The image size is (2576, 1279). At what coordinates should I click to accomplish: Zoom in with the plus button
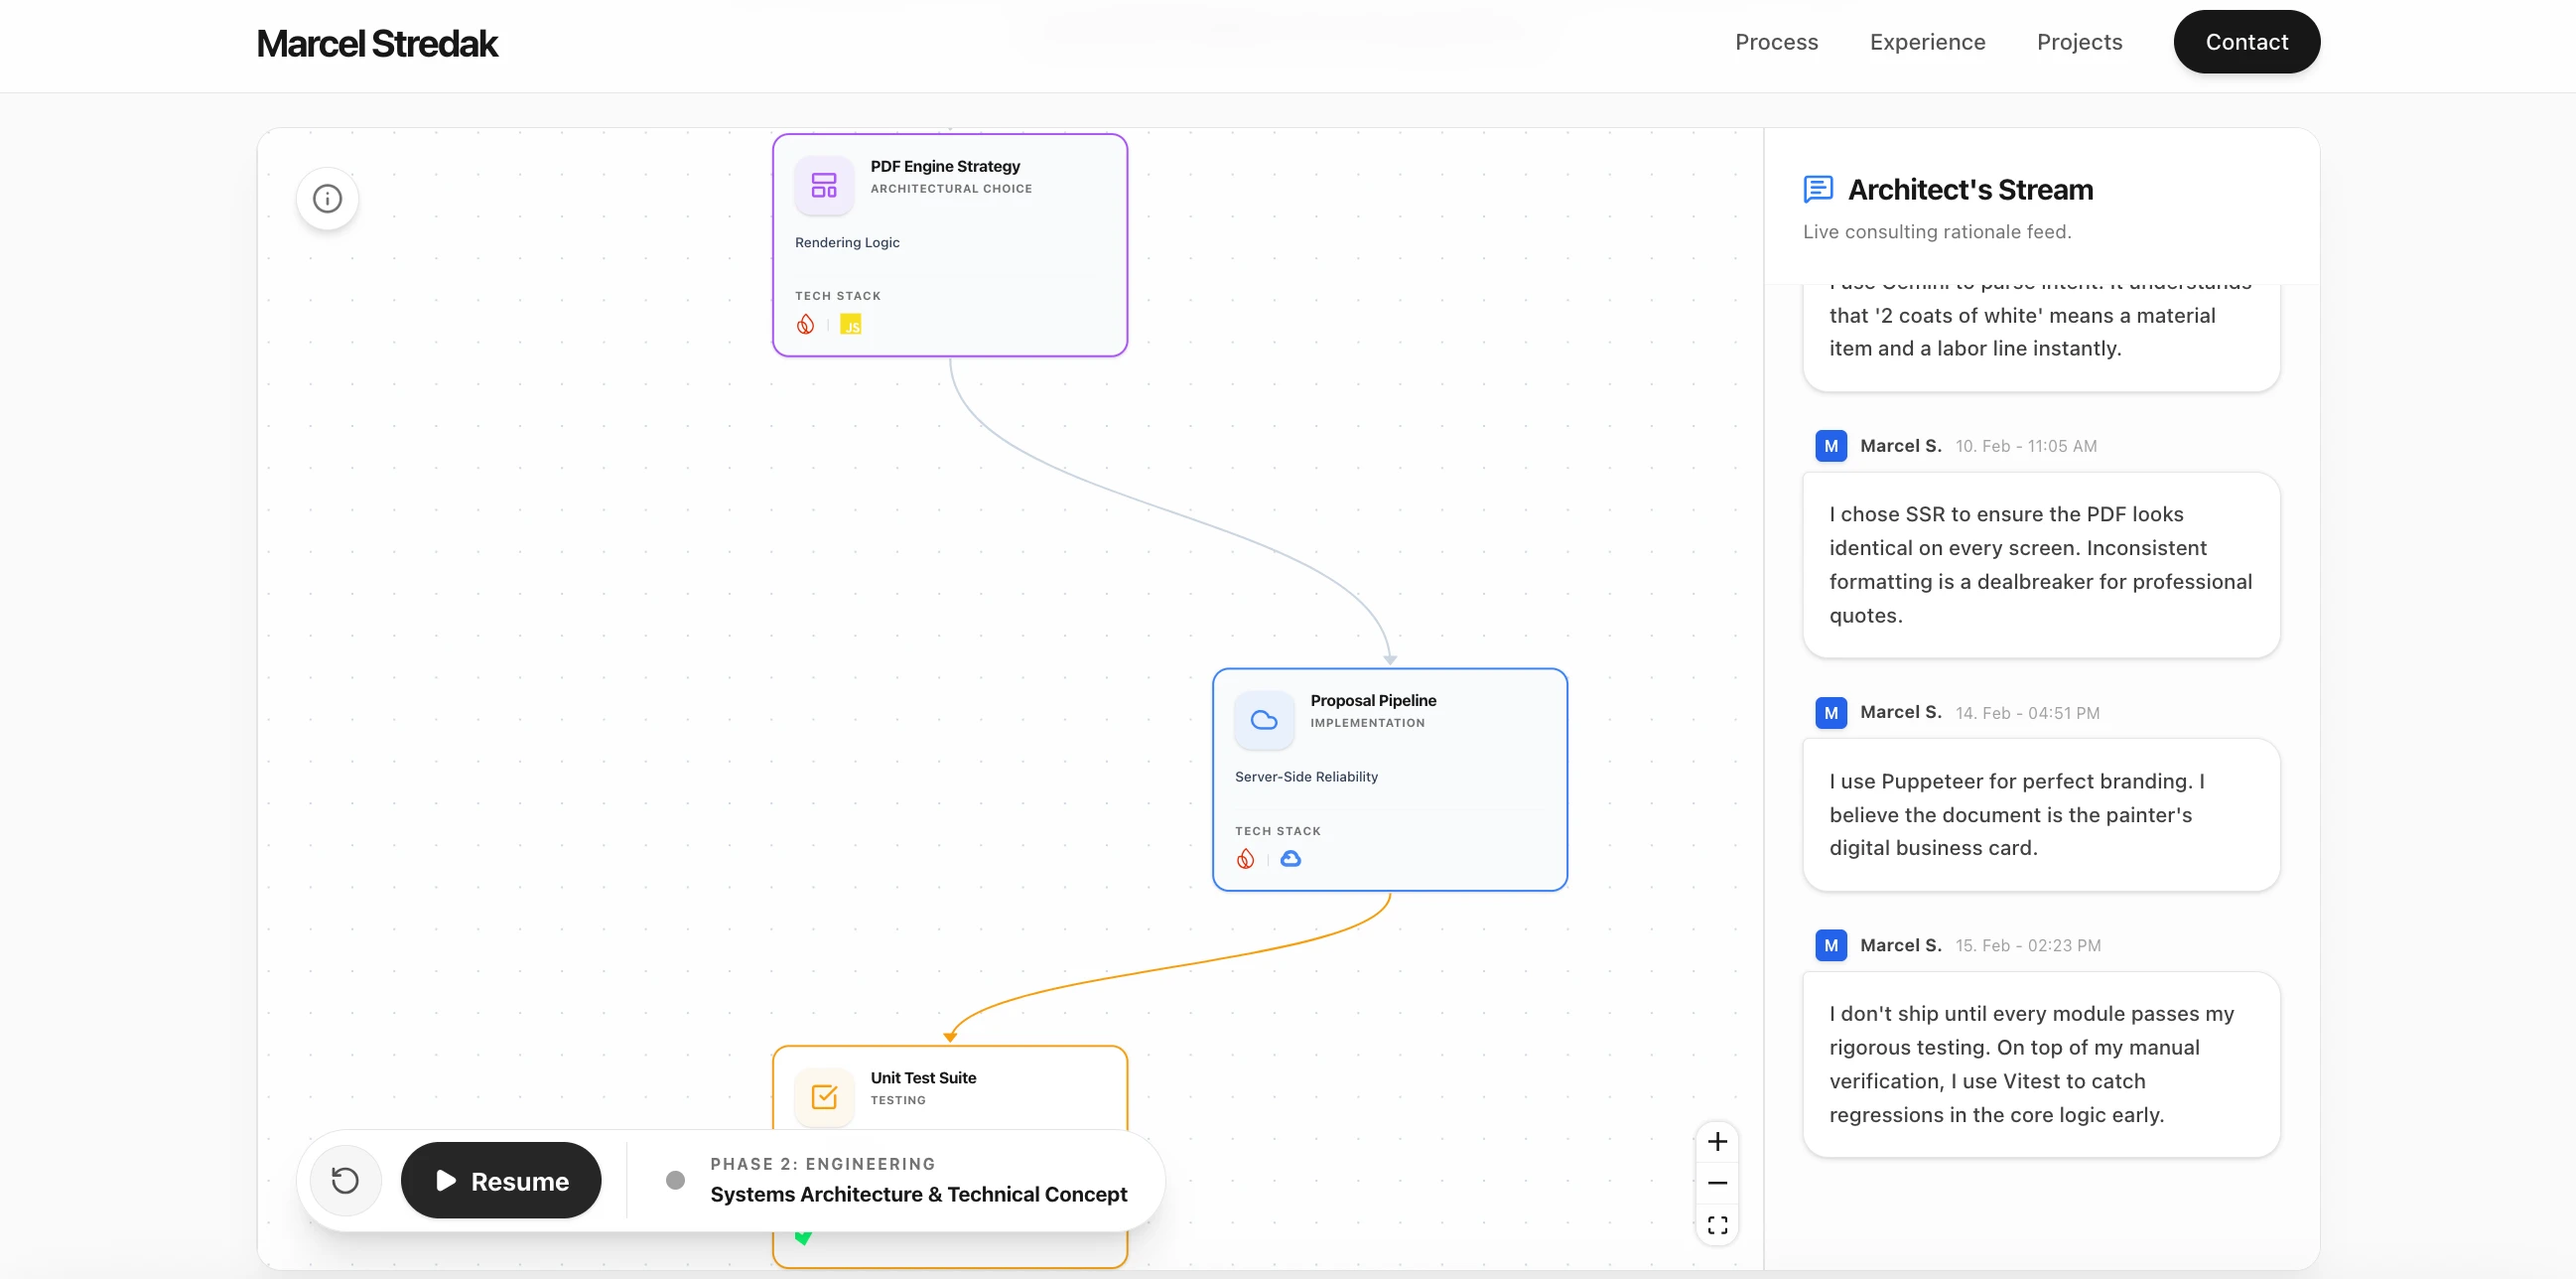point(1717,1142)
